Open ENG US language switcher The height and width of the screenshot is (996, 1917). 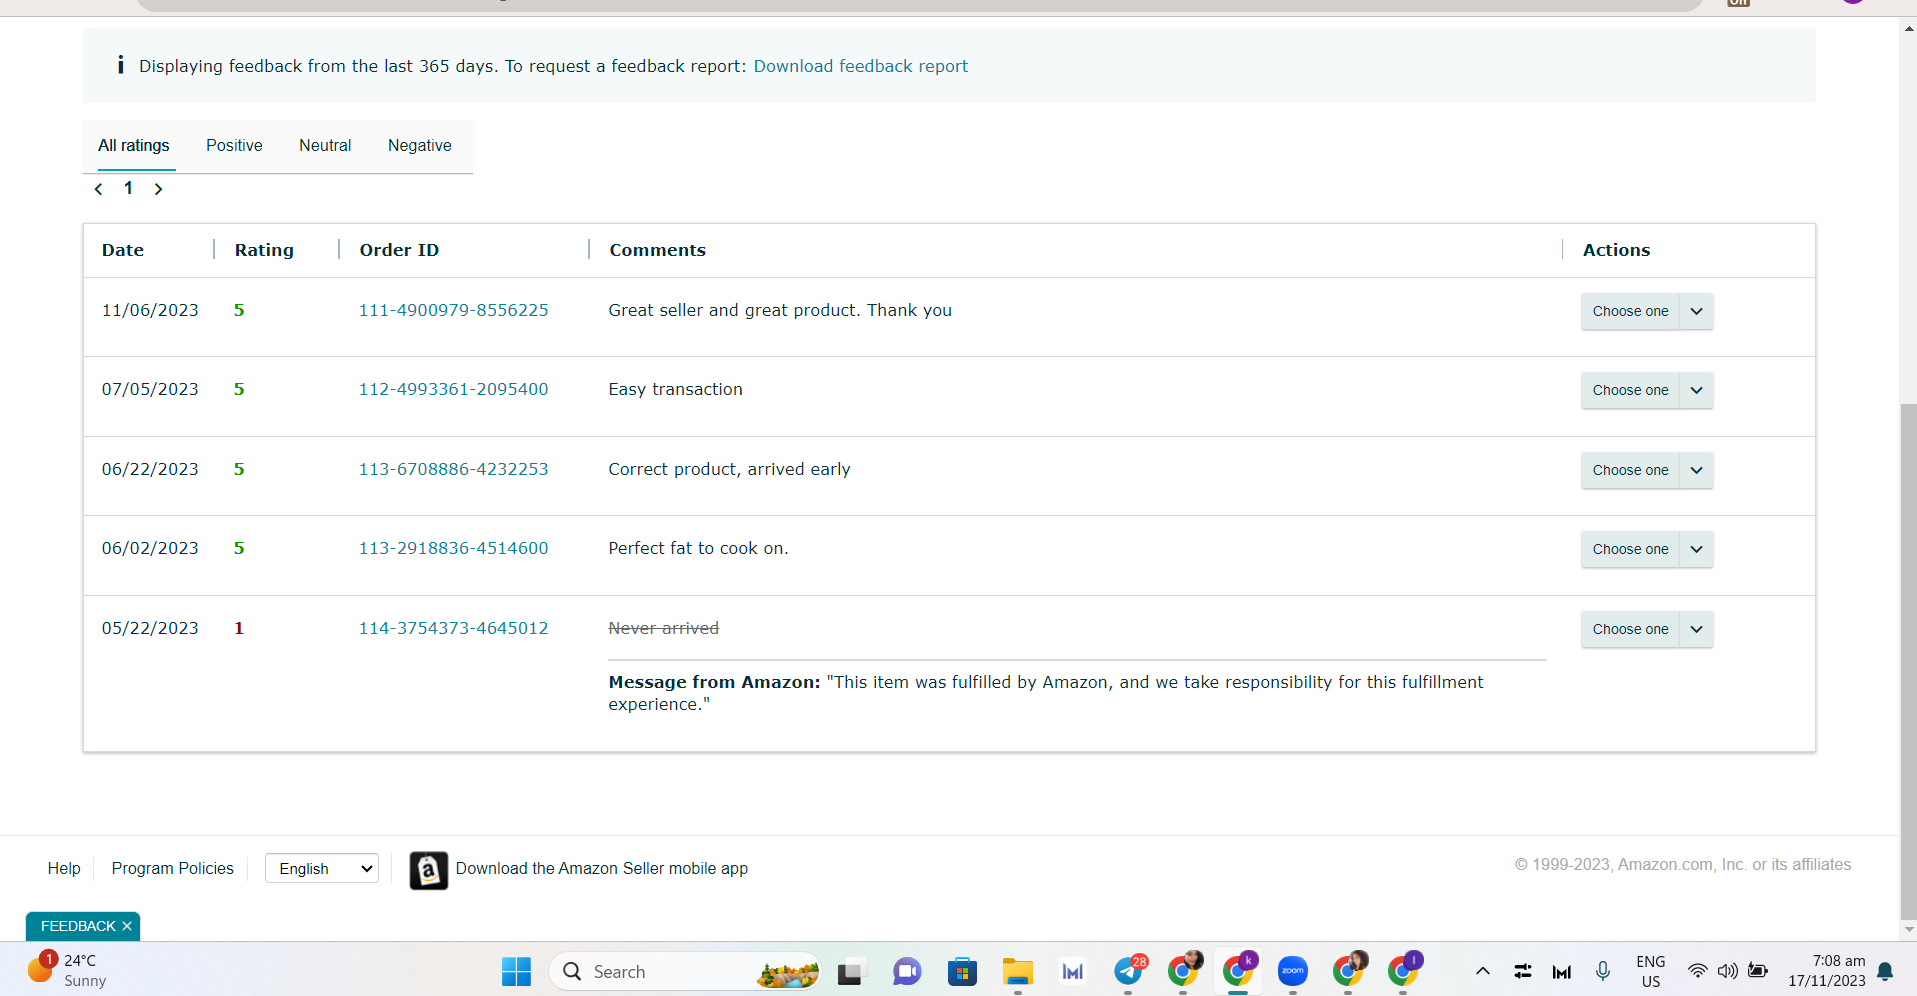click(1651, 971)
